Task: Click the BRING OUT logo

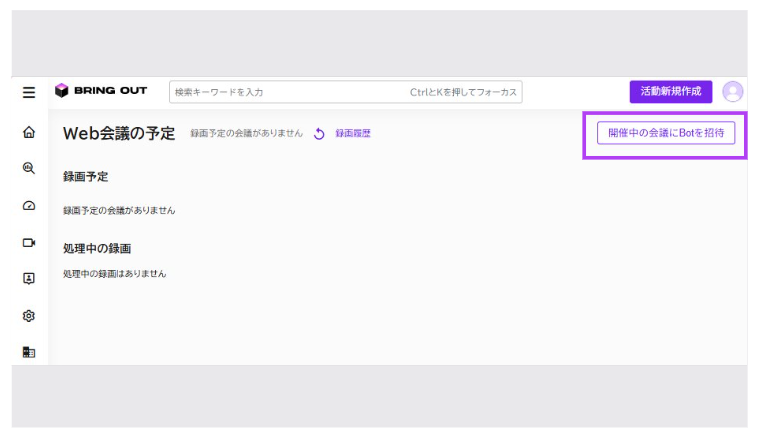Action: click(x=101, y=91)
